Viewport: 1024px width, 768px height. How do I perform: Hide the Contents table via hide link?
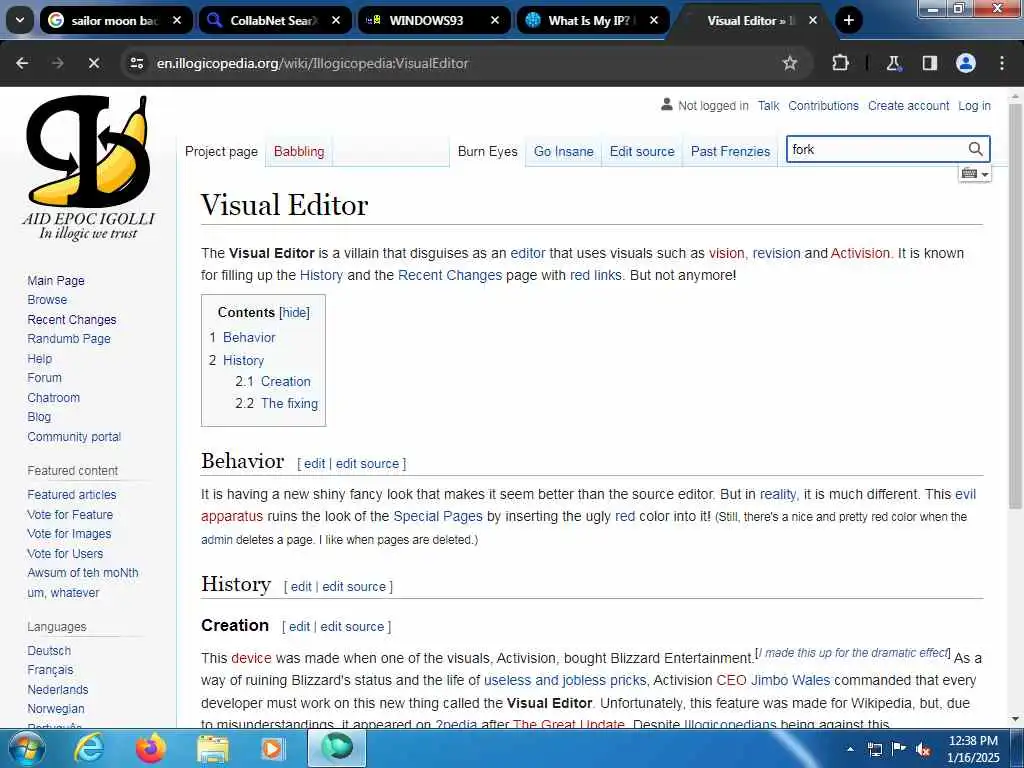coord(295,312)
